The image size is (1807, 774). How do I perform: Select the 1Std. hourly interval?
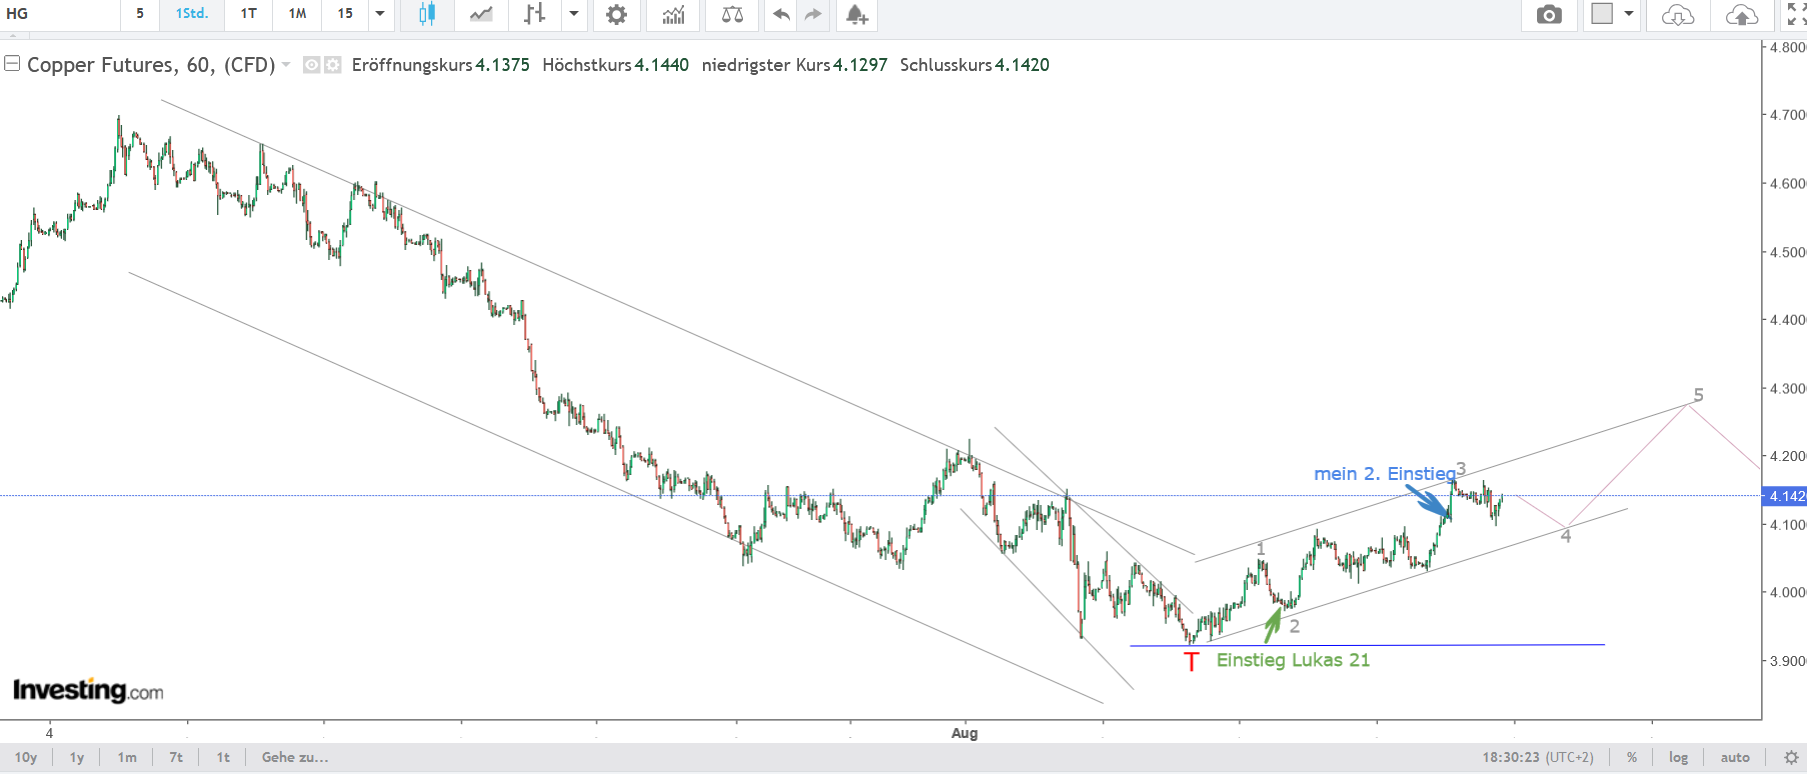(192, 14)
